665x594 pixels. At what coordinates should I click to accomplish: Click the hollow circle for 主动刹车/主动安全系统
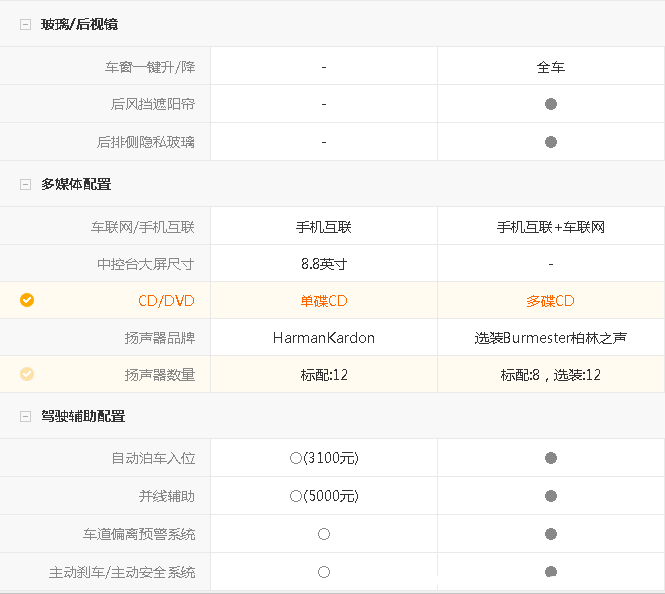coord(324,572)
